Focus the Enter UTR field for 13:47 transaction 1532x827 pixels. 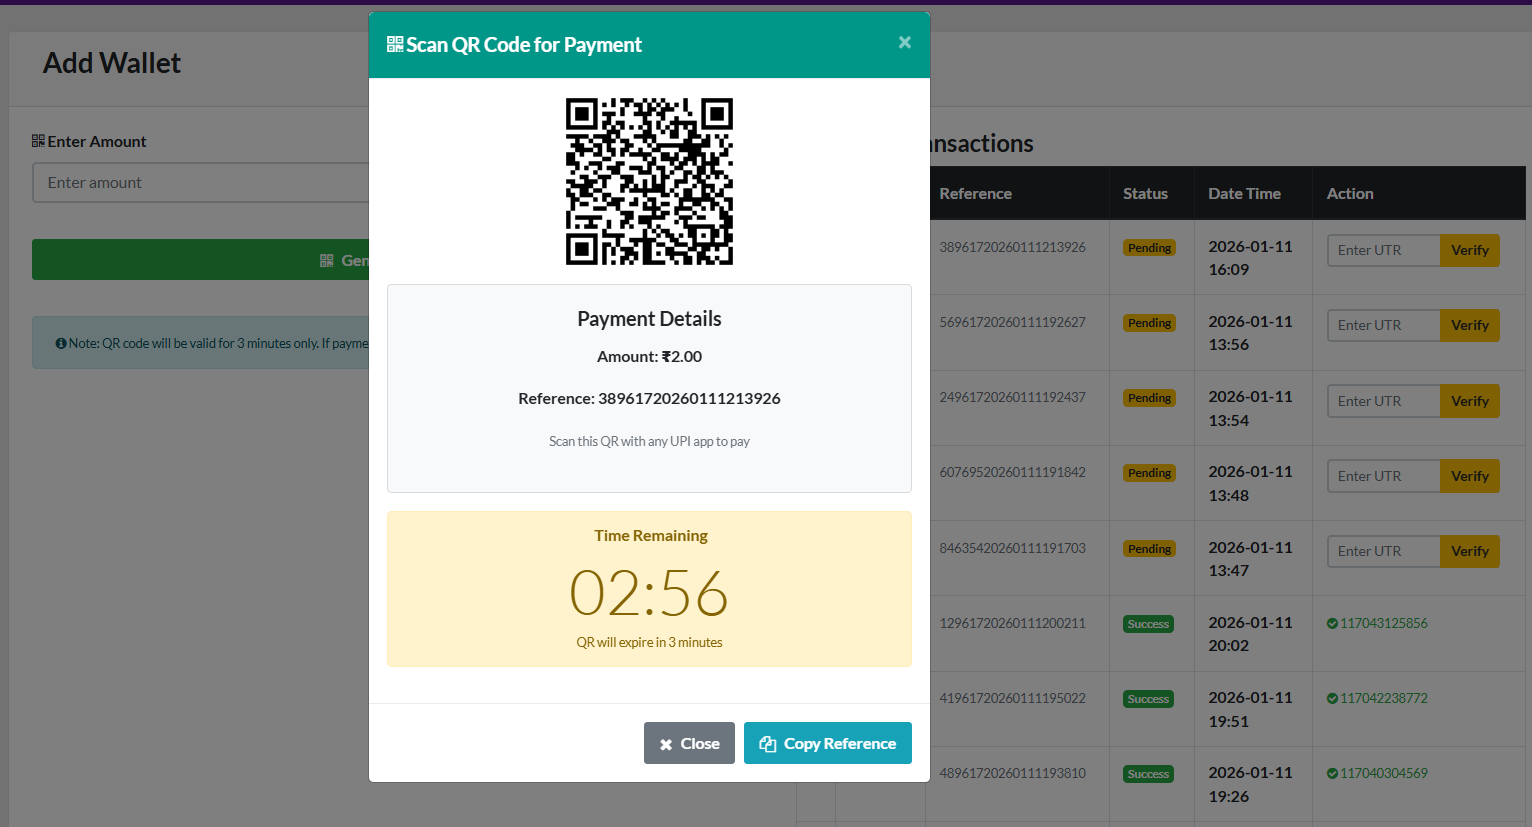1383,551
